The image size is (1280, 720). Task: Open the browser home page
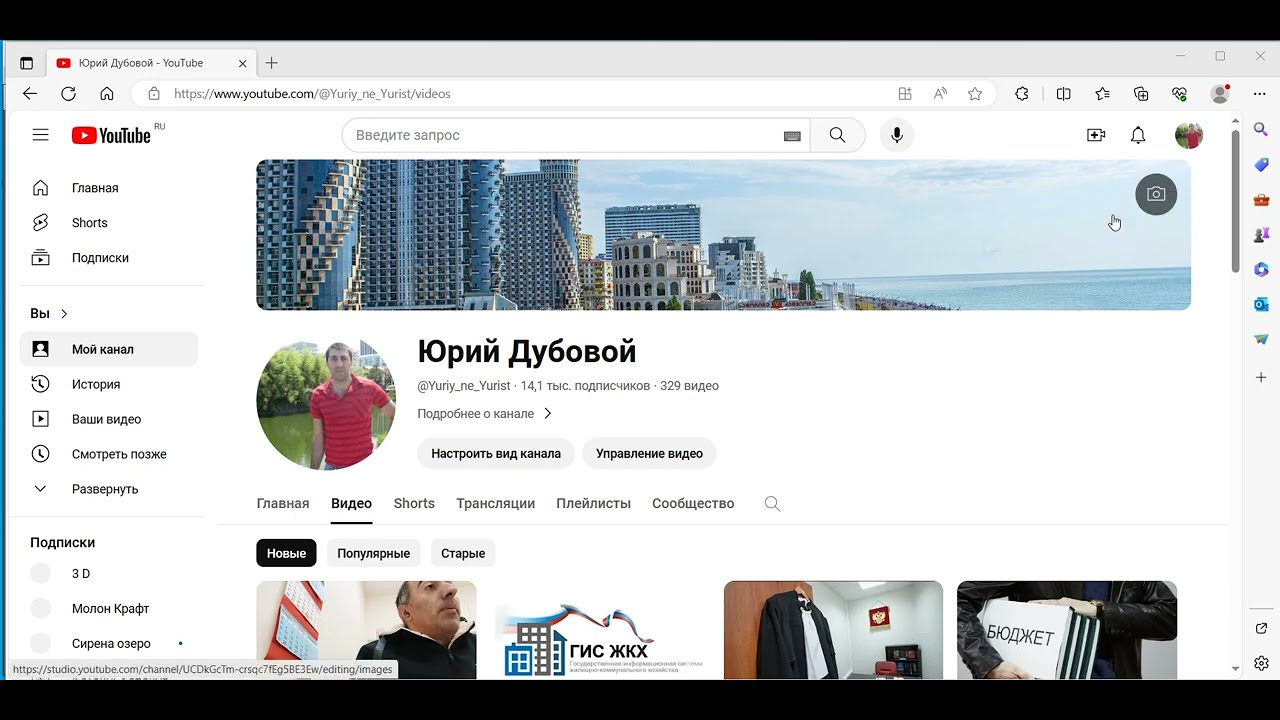pyautogui.click(x=107, y=94)
